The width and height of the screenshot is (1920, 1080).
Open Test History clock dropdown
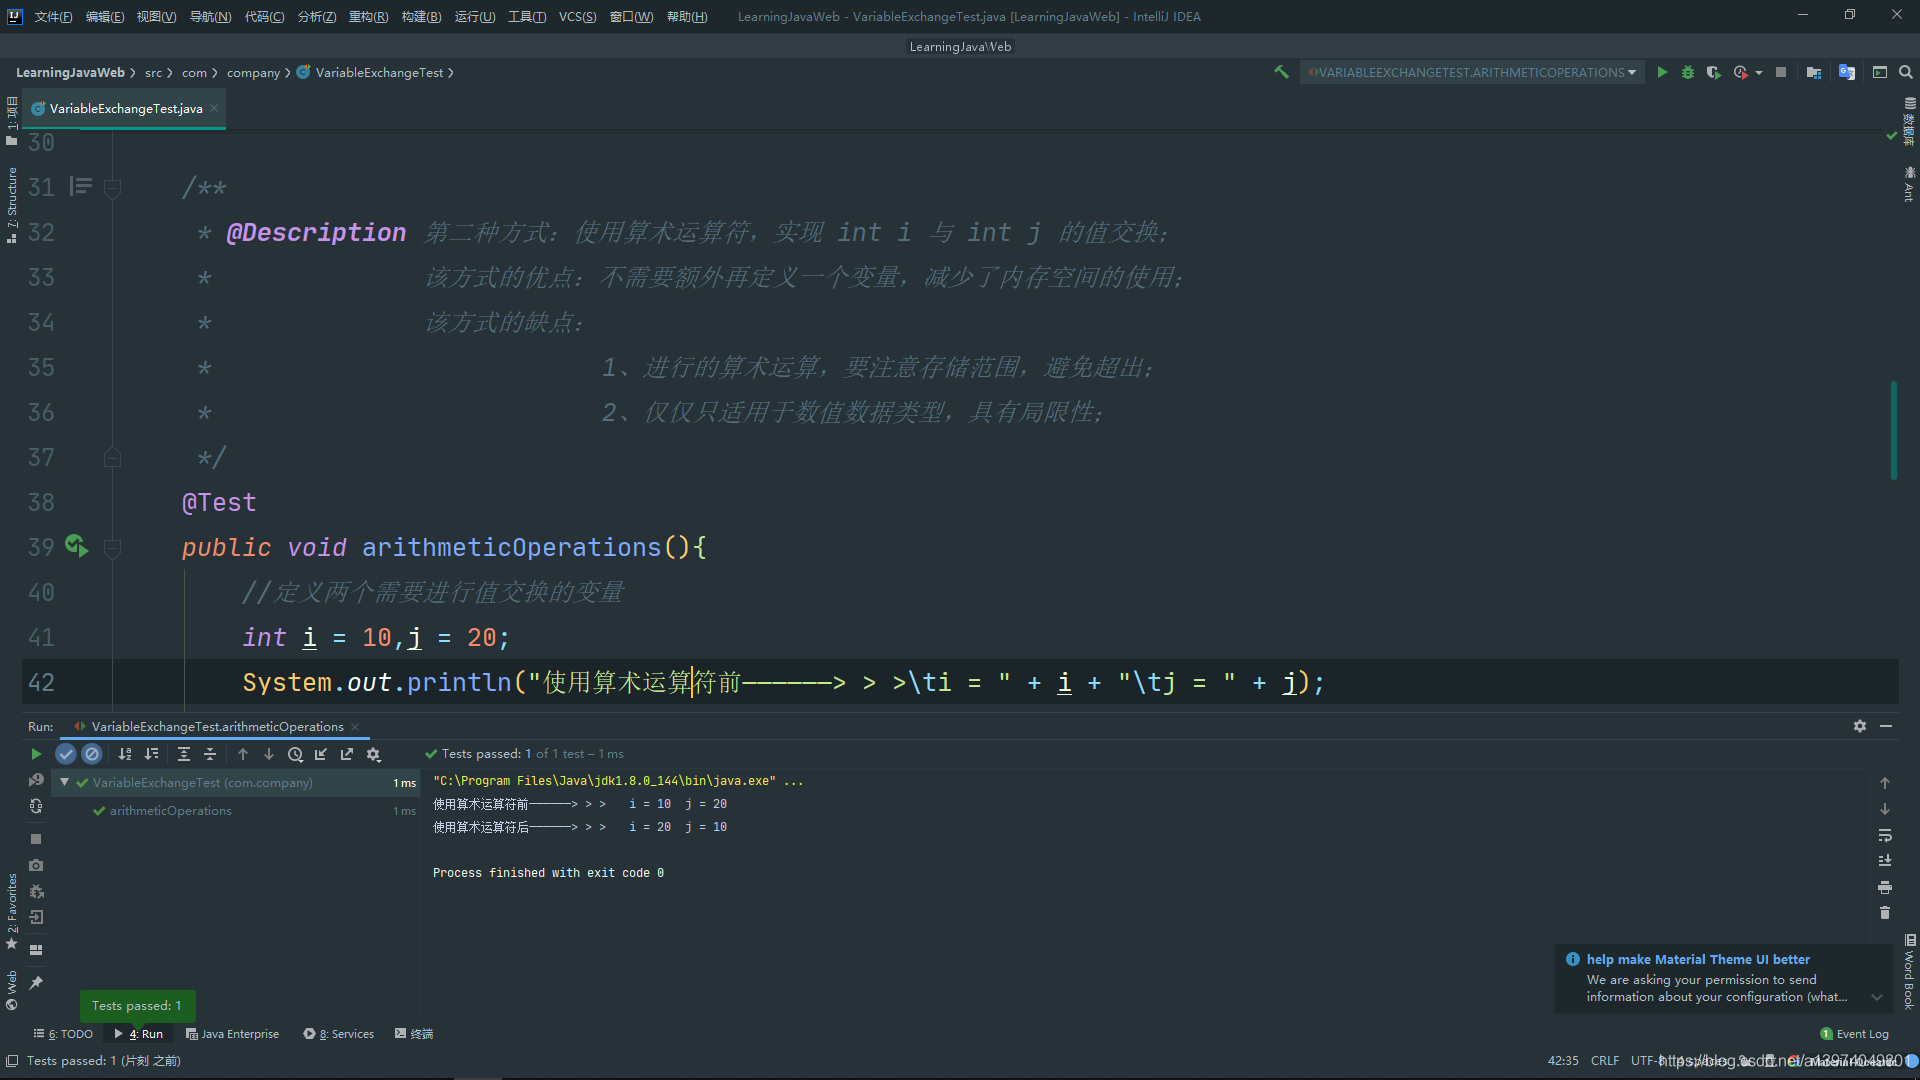(296, 754)
